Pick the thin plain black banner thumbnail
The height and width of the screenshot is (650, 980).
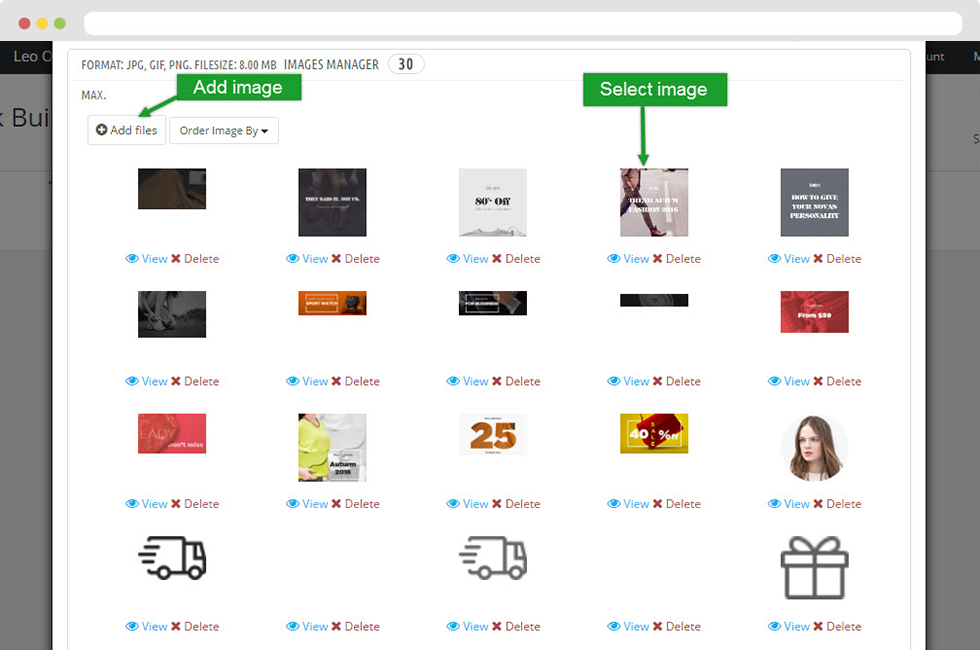point(654,300)
